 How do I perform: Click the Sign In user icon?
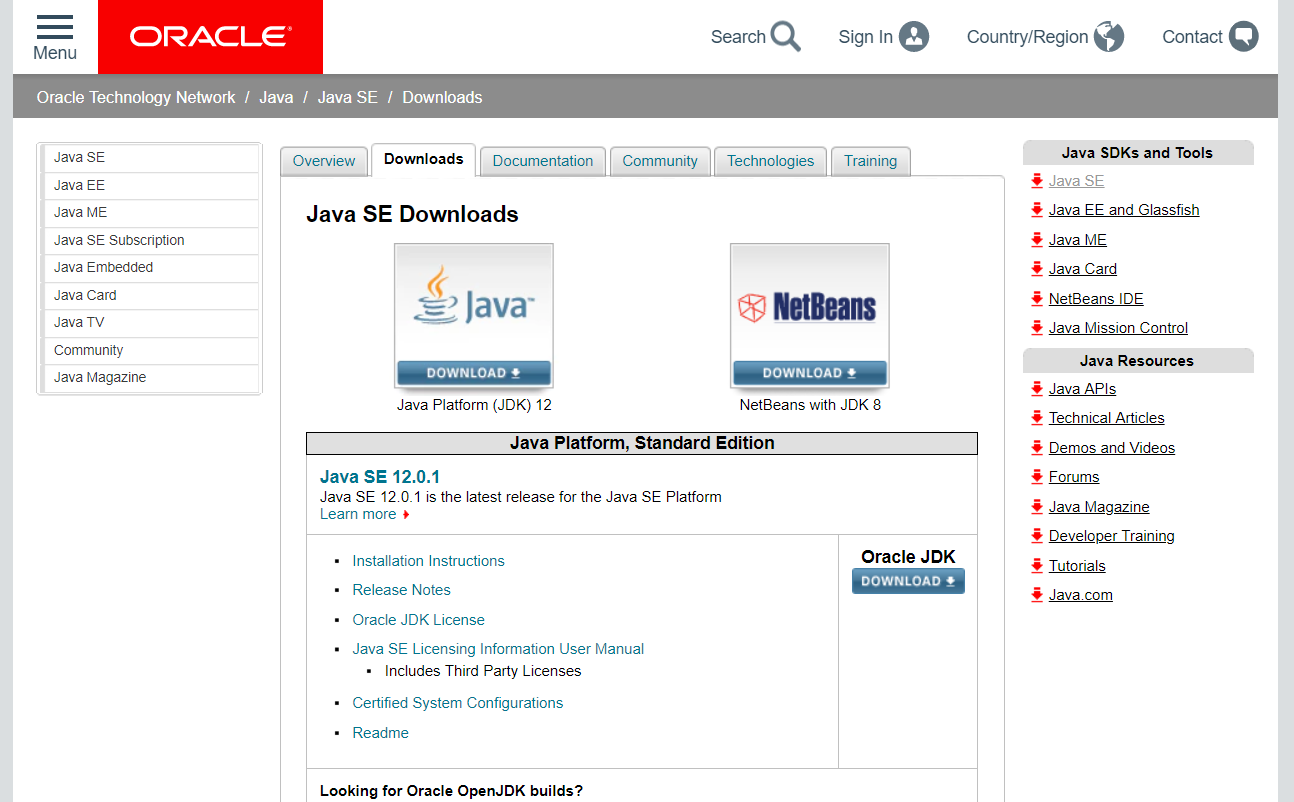[x=914, y=37]
